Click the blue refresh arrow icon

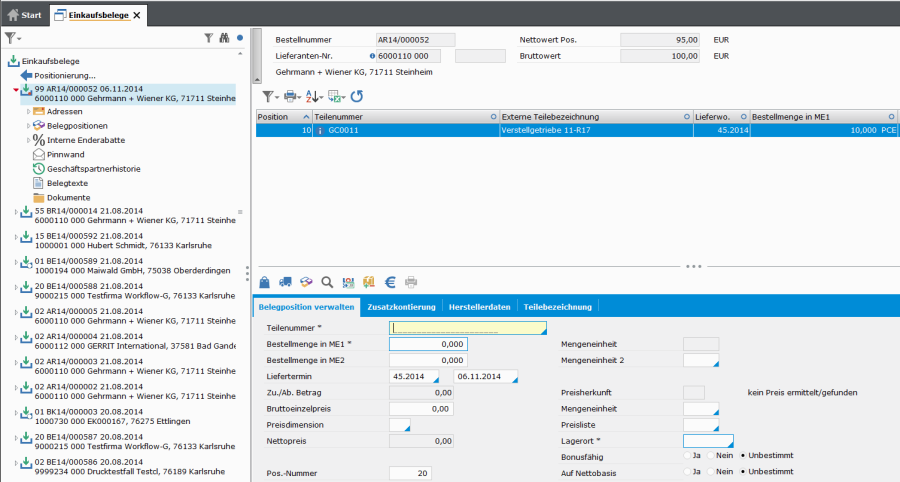357,96
